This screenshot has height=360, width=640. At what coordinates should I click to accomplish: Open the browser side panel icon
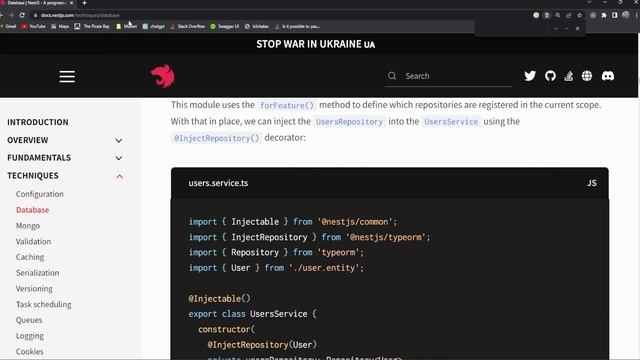pyautogui.click(x=615, y=15)
